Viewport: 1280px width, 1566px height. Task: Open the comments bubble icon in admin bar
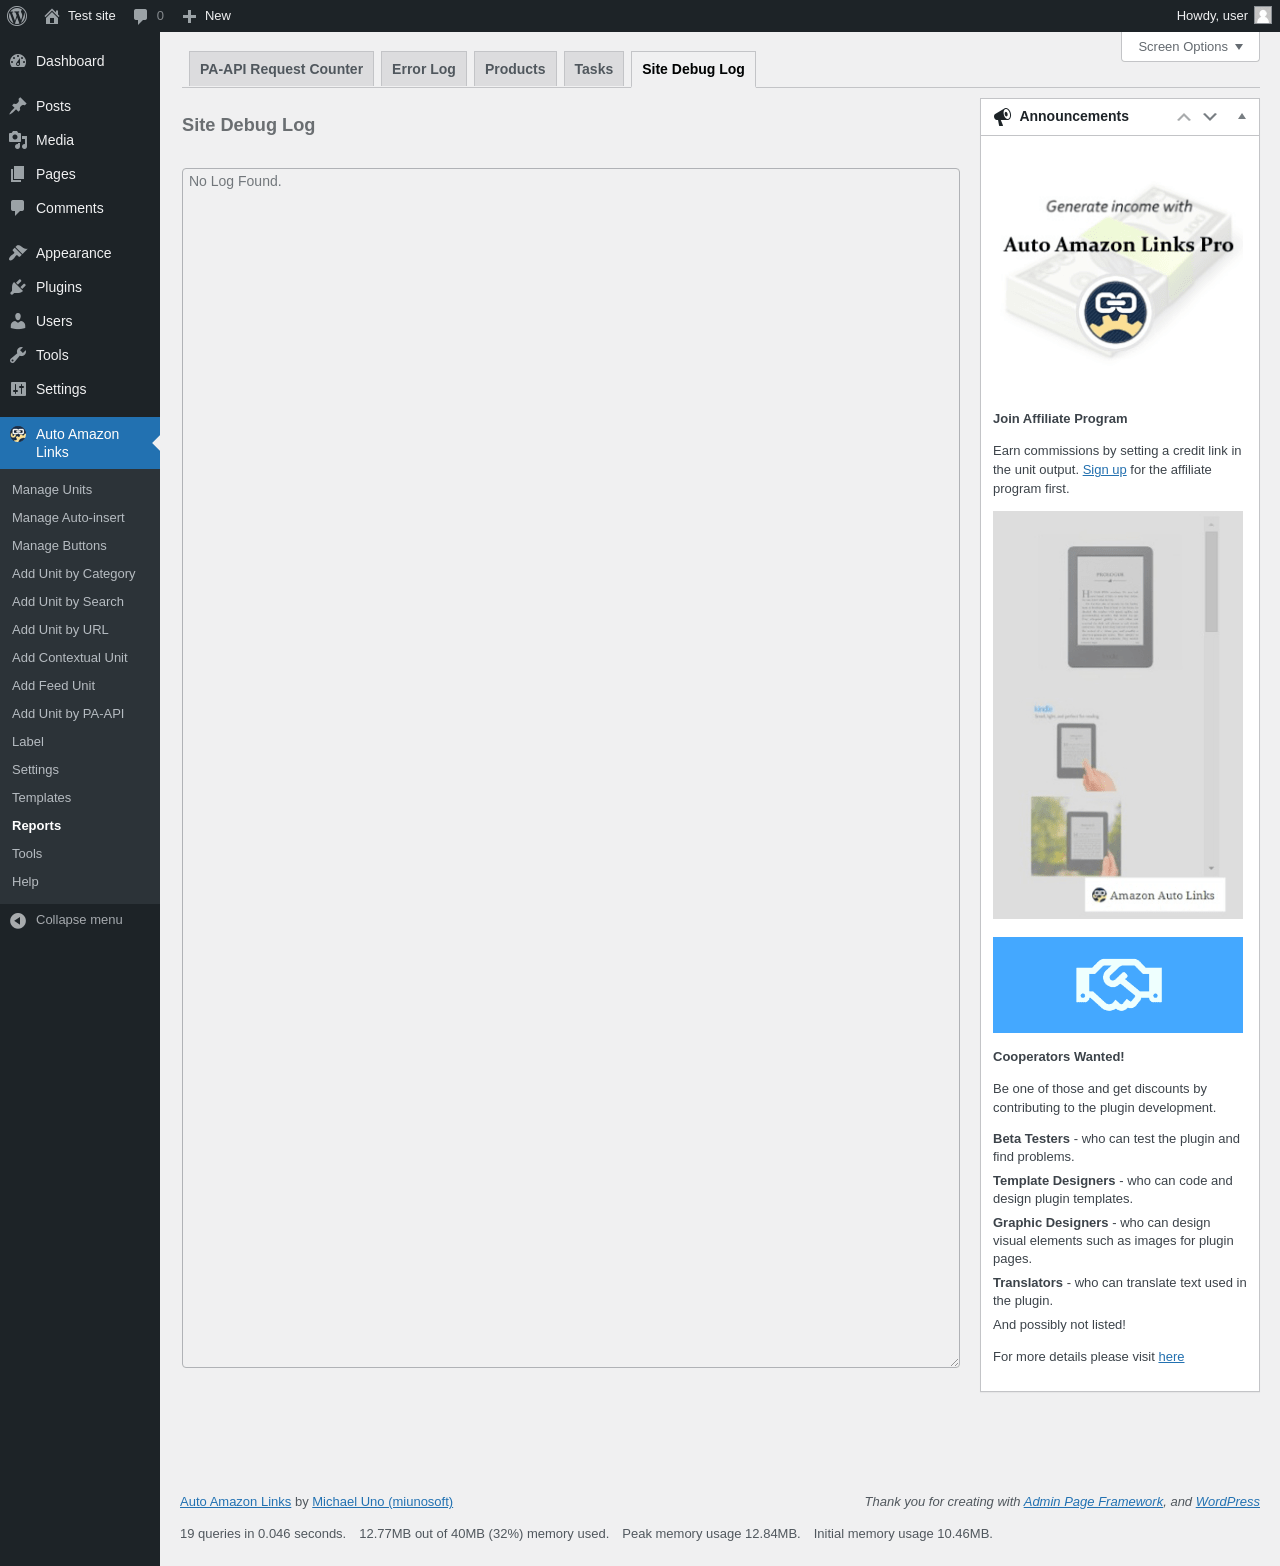[x=140, y=16]
